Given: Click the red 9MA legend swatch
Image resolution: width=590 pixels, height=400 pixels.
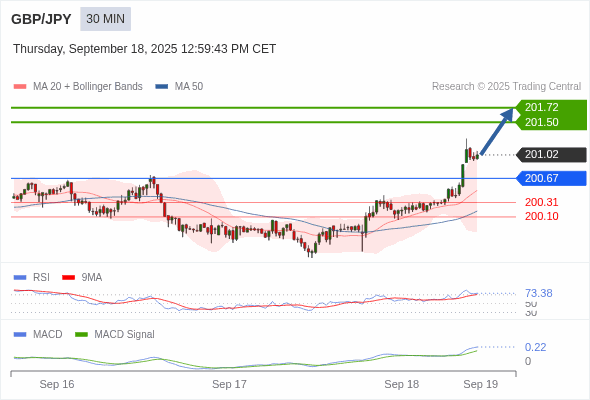Looking at the screenshot, I should (68, 278).
